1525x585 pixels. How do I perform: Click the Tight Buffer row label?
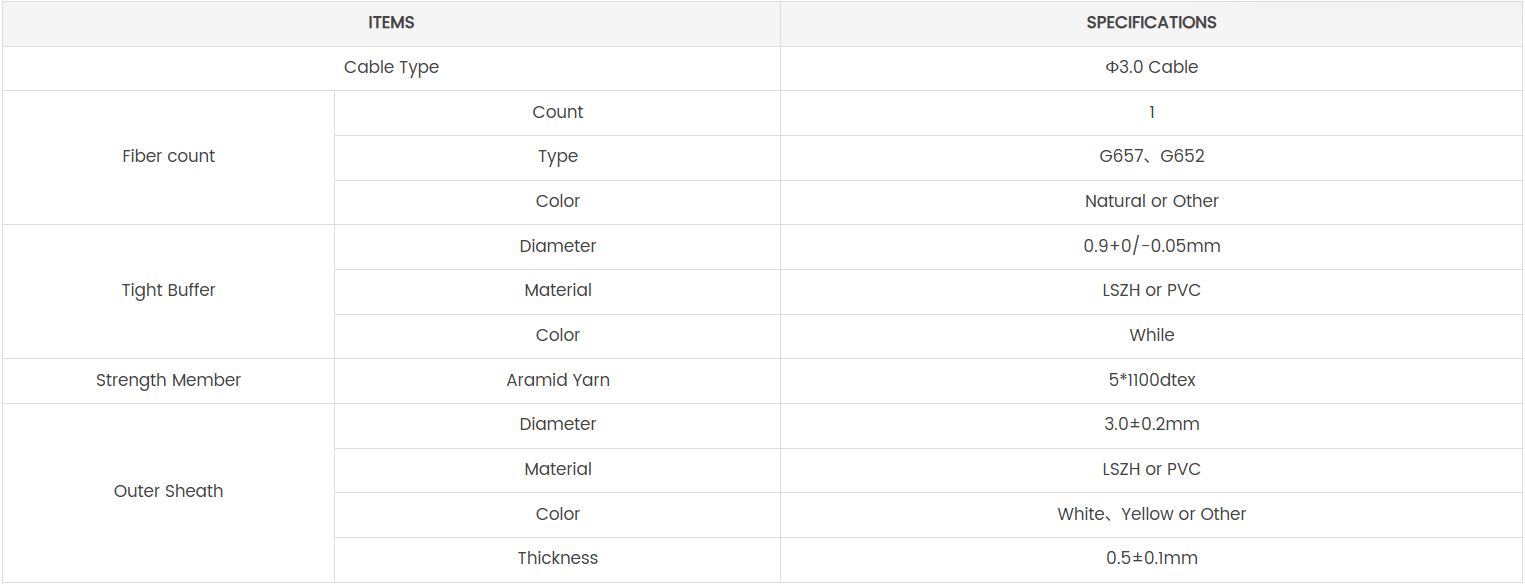coord(168,291)
